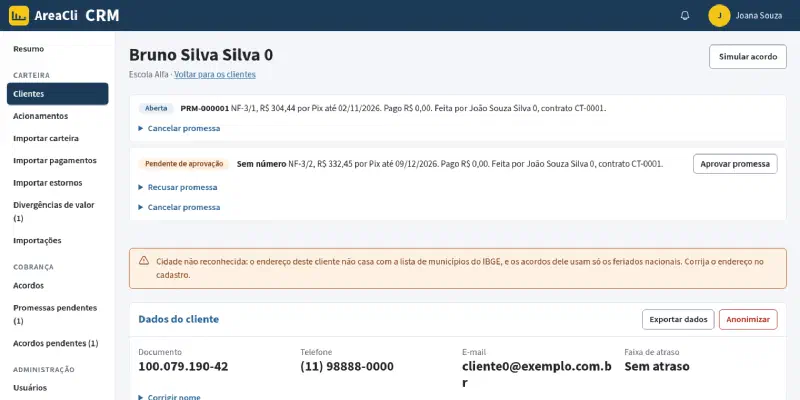Click the Bruno Silva Silva 0 title

[201, 55]
